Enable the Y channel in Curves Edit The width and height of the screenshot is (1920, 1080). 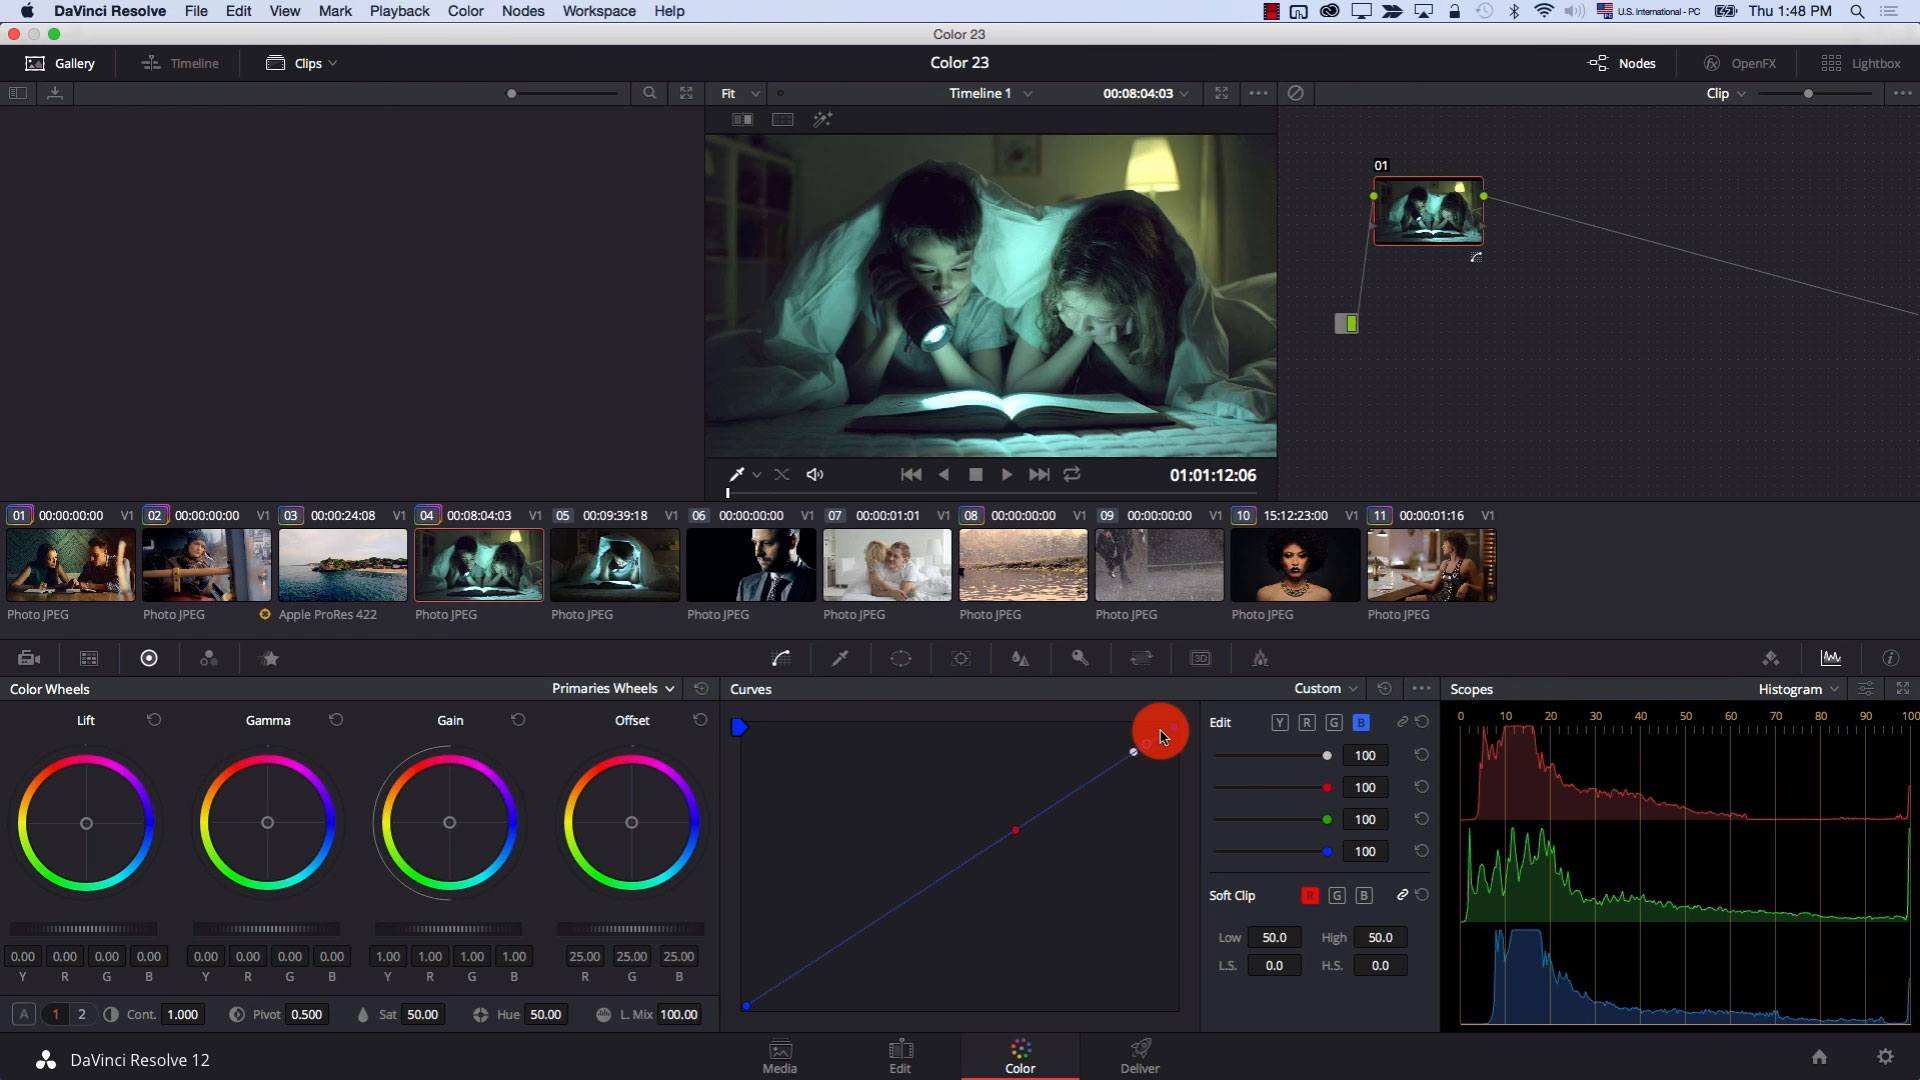[x=1280, y=722]
